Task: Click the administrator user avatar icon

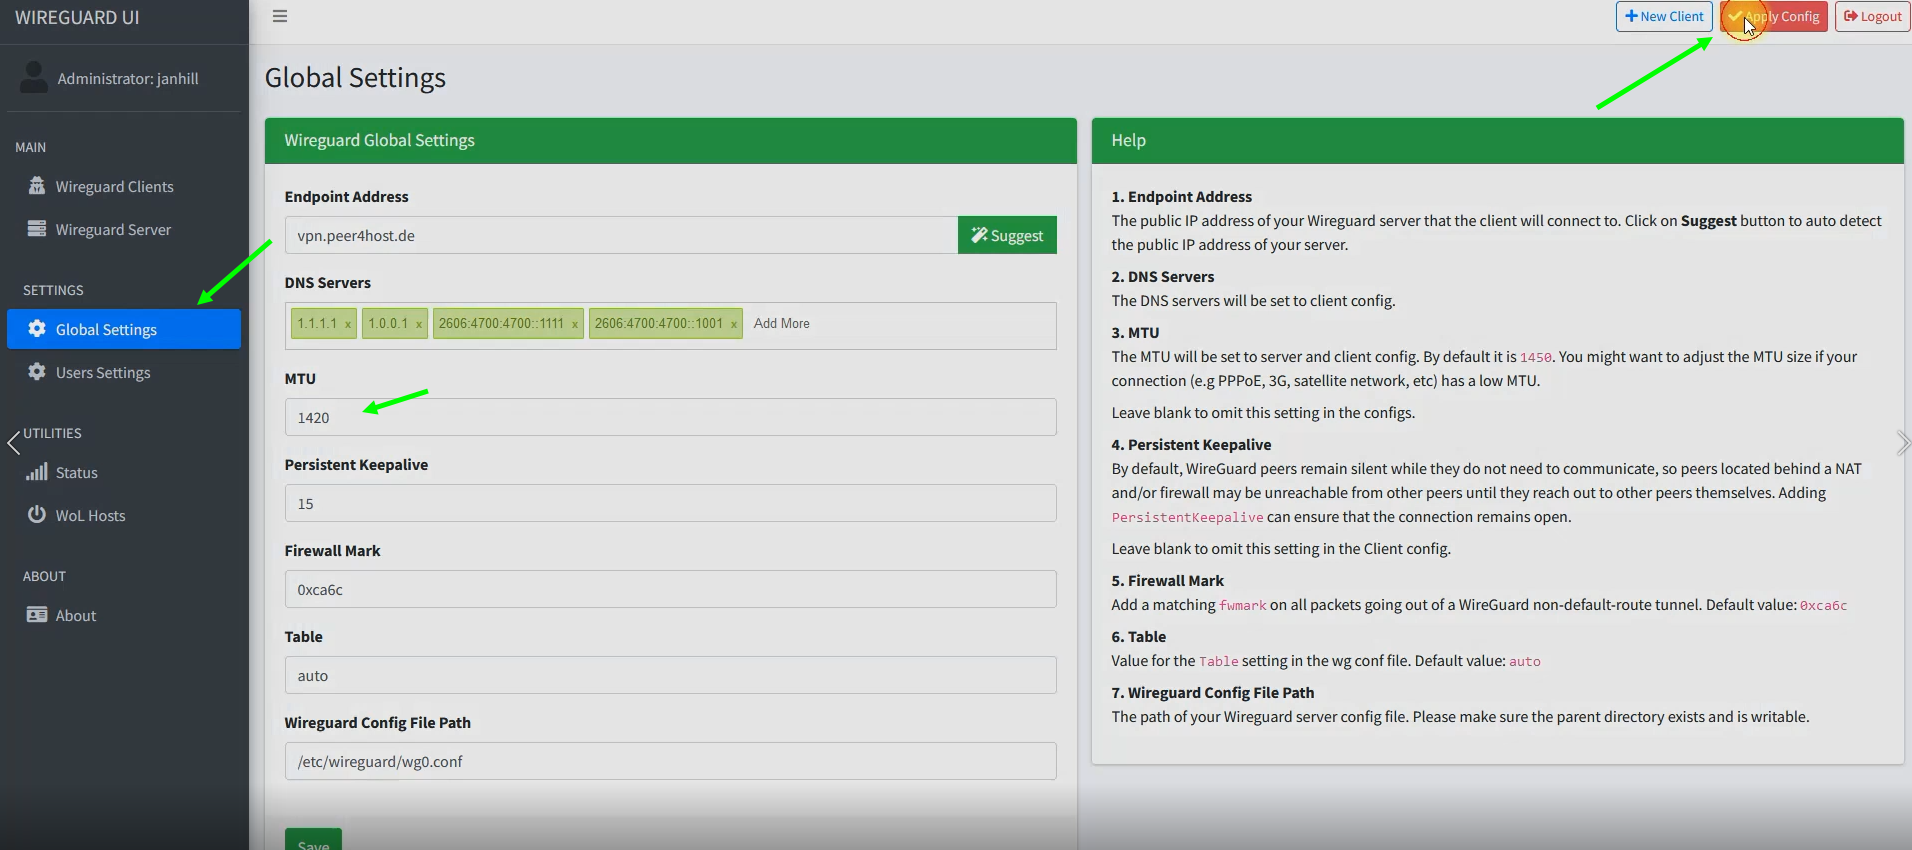Action: [34, 77]
